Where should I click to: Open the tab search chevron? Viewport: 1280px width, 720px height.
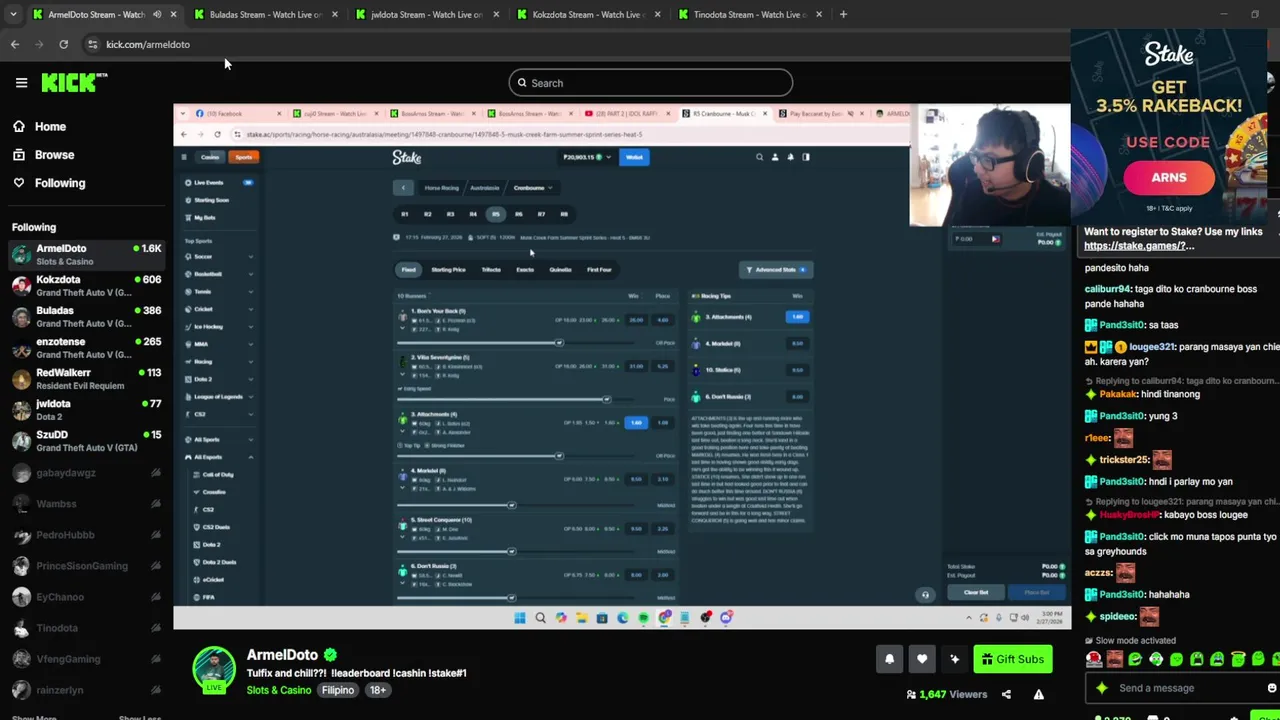click(13, 14)
